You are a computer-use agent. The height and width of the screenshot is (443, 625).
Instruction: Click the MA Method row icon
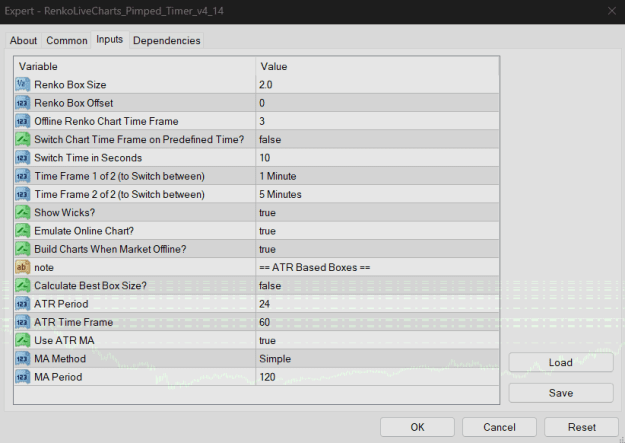(22, 359)
